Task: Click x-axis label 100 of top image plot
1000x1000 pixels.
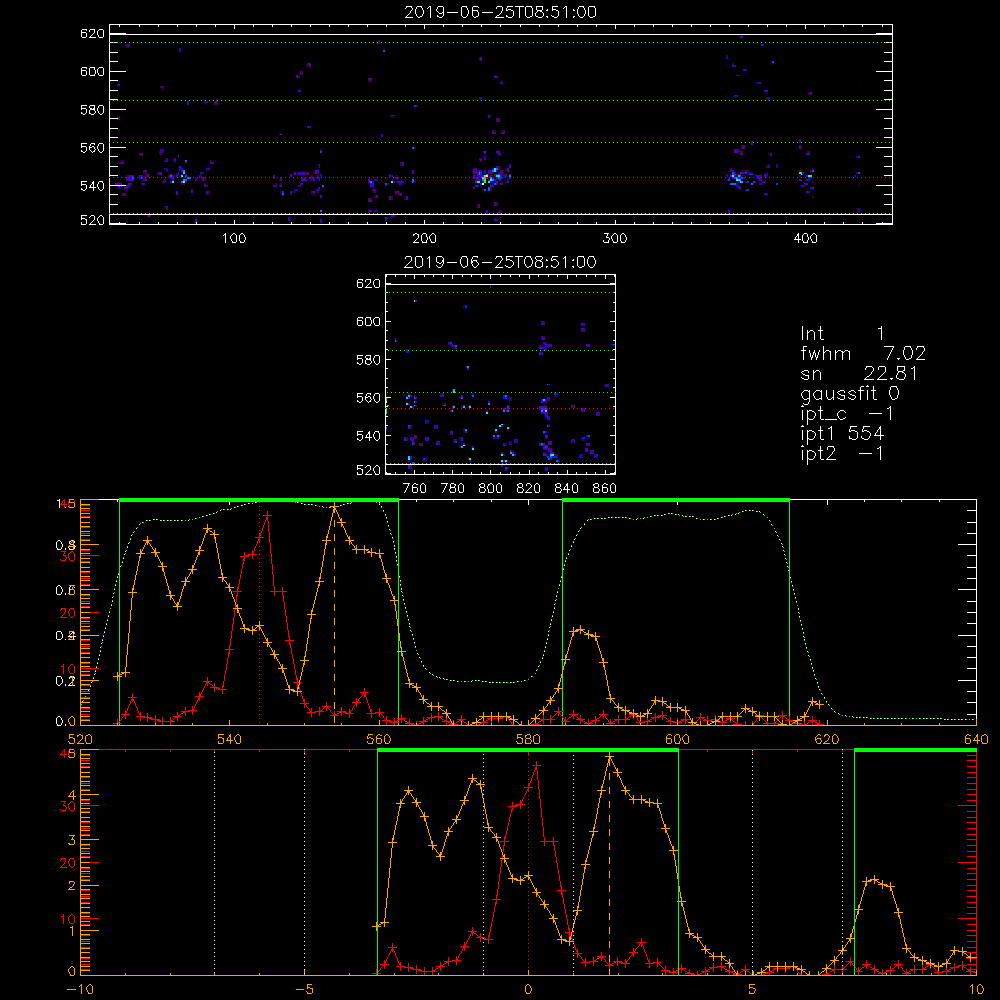Action: click(234, 239)
